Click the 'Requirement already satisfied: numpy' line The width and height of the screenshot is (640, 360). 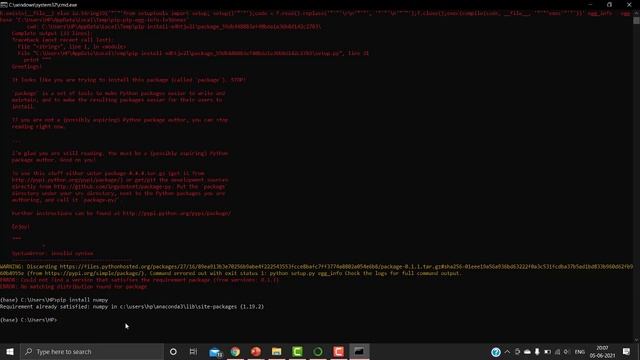pos(132,307)
